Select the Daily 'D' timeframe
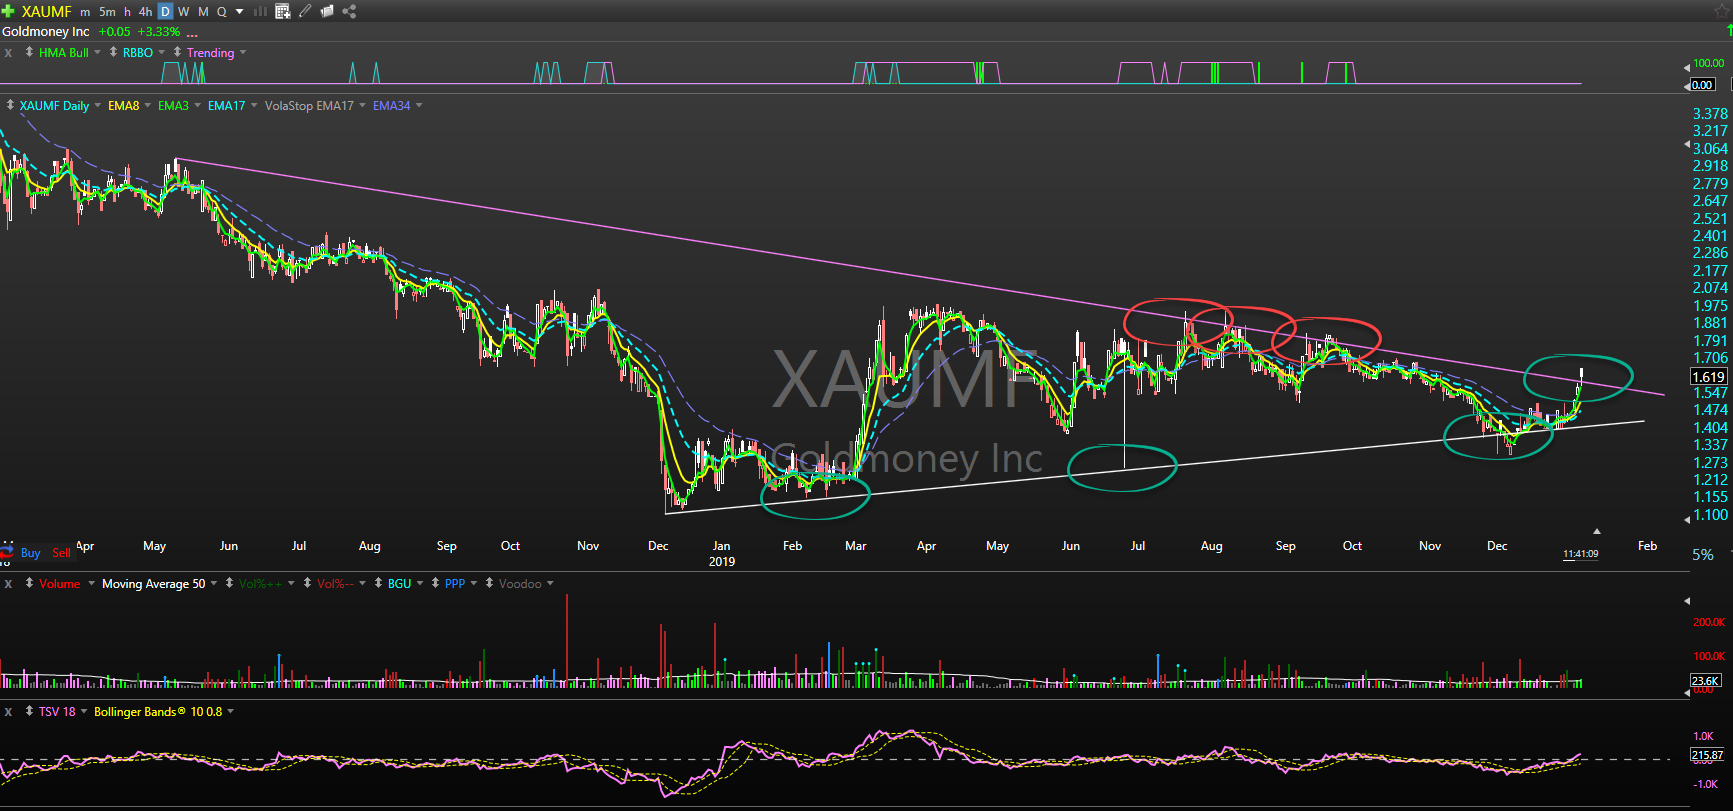 (x=165, y=12)
